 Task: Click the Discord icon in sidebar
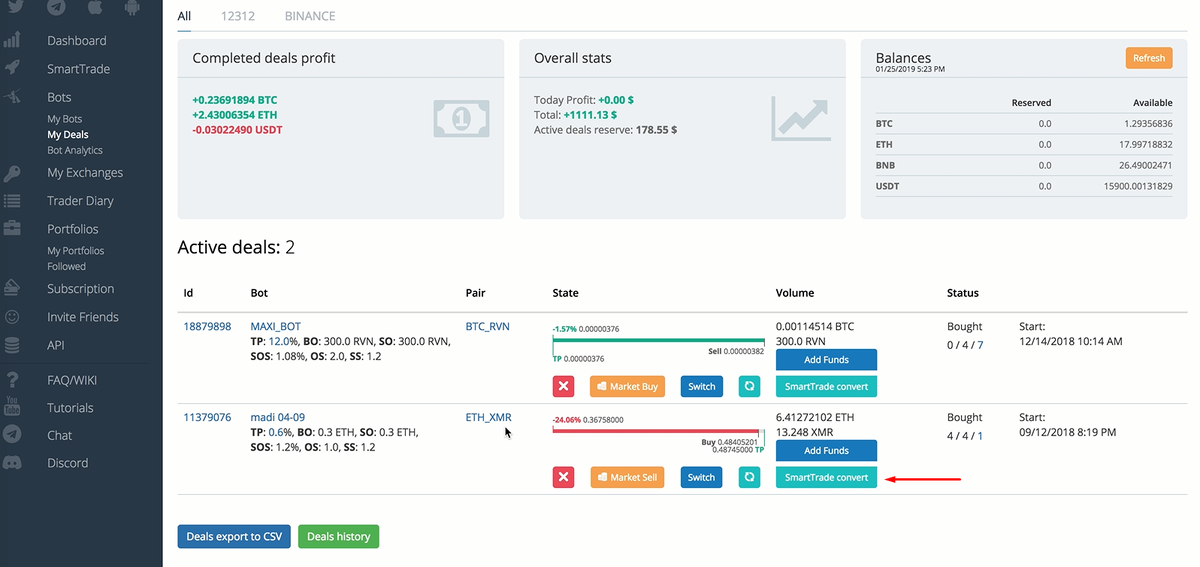[12, 463]
